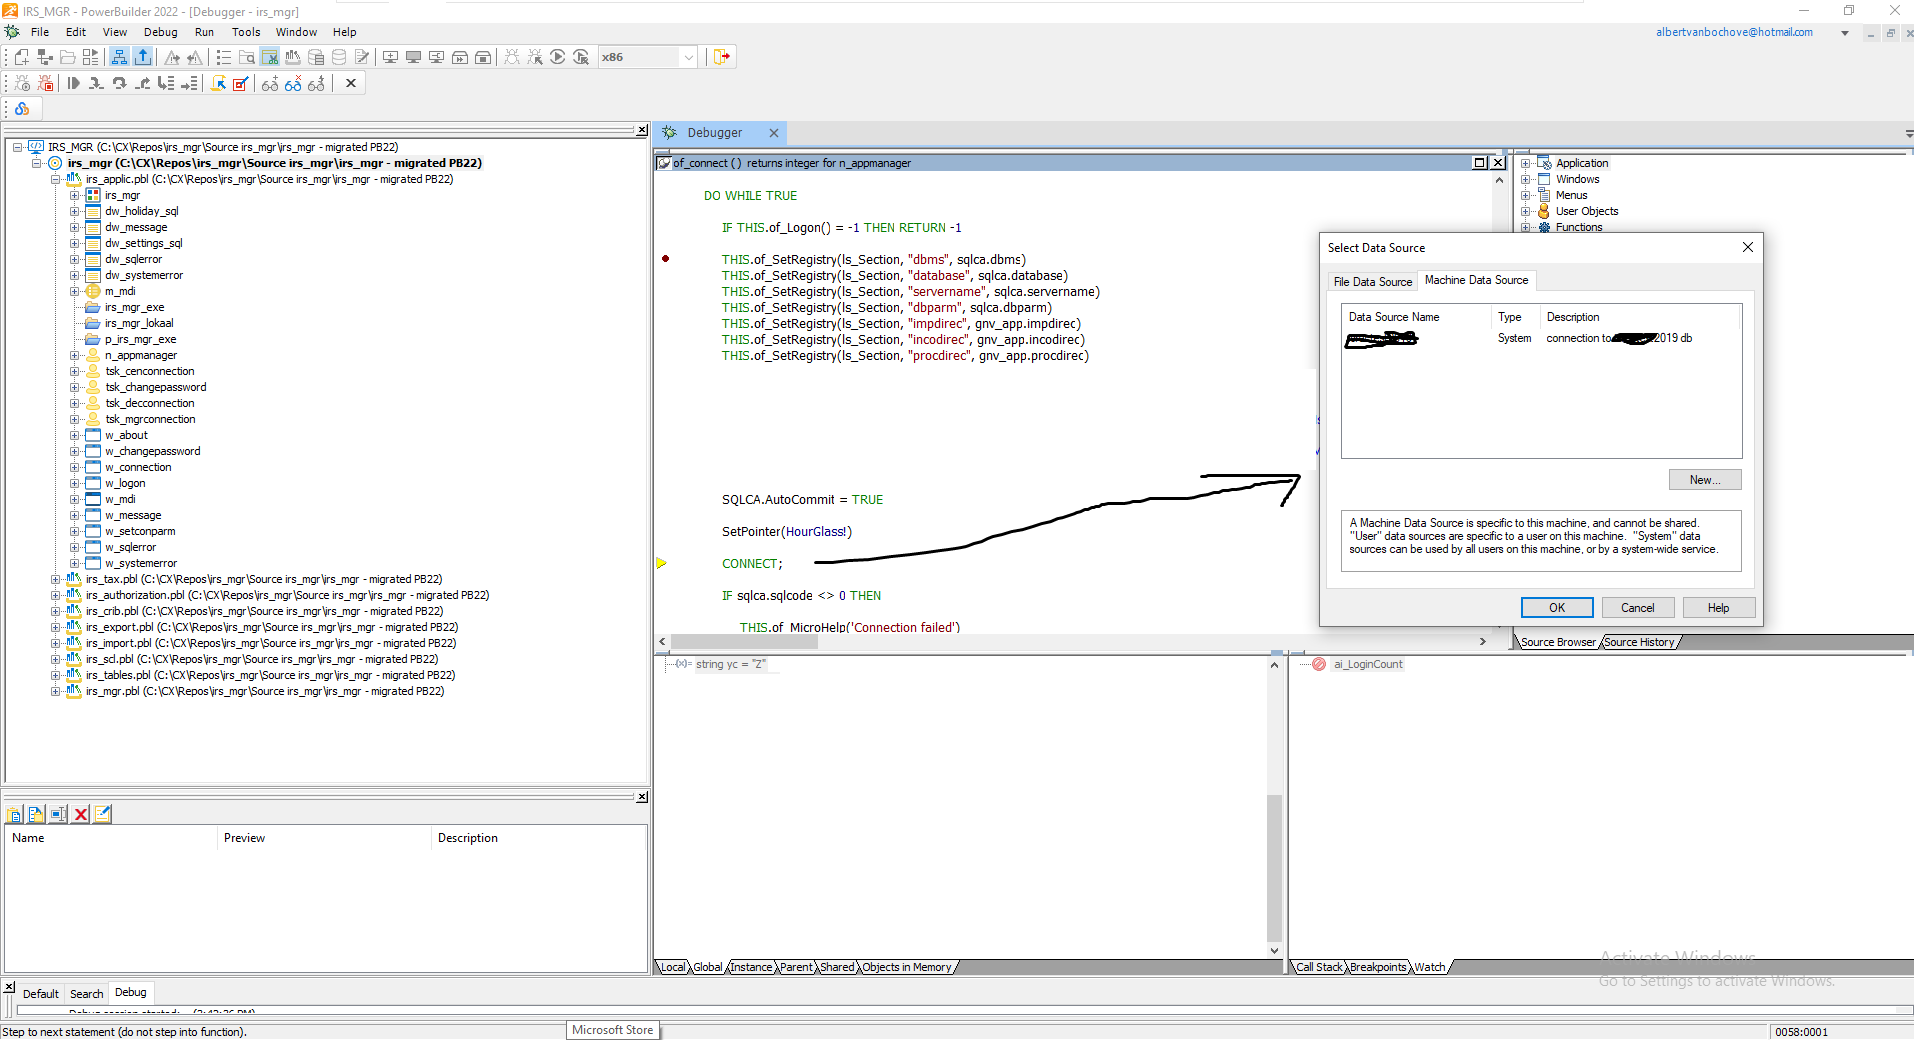This screenshot has height=1040, width=1914.
Task: Click the New file toolbar icon
Action: [21, 57]
